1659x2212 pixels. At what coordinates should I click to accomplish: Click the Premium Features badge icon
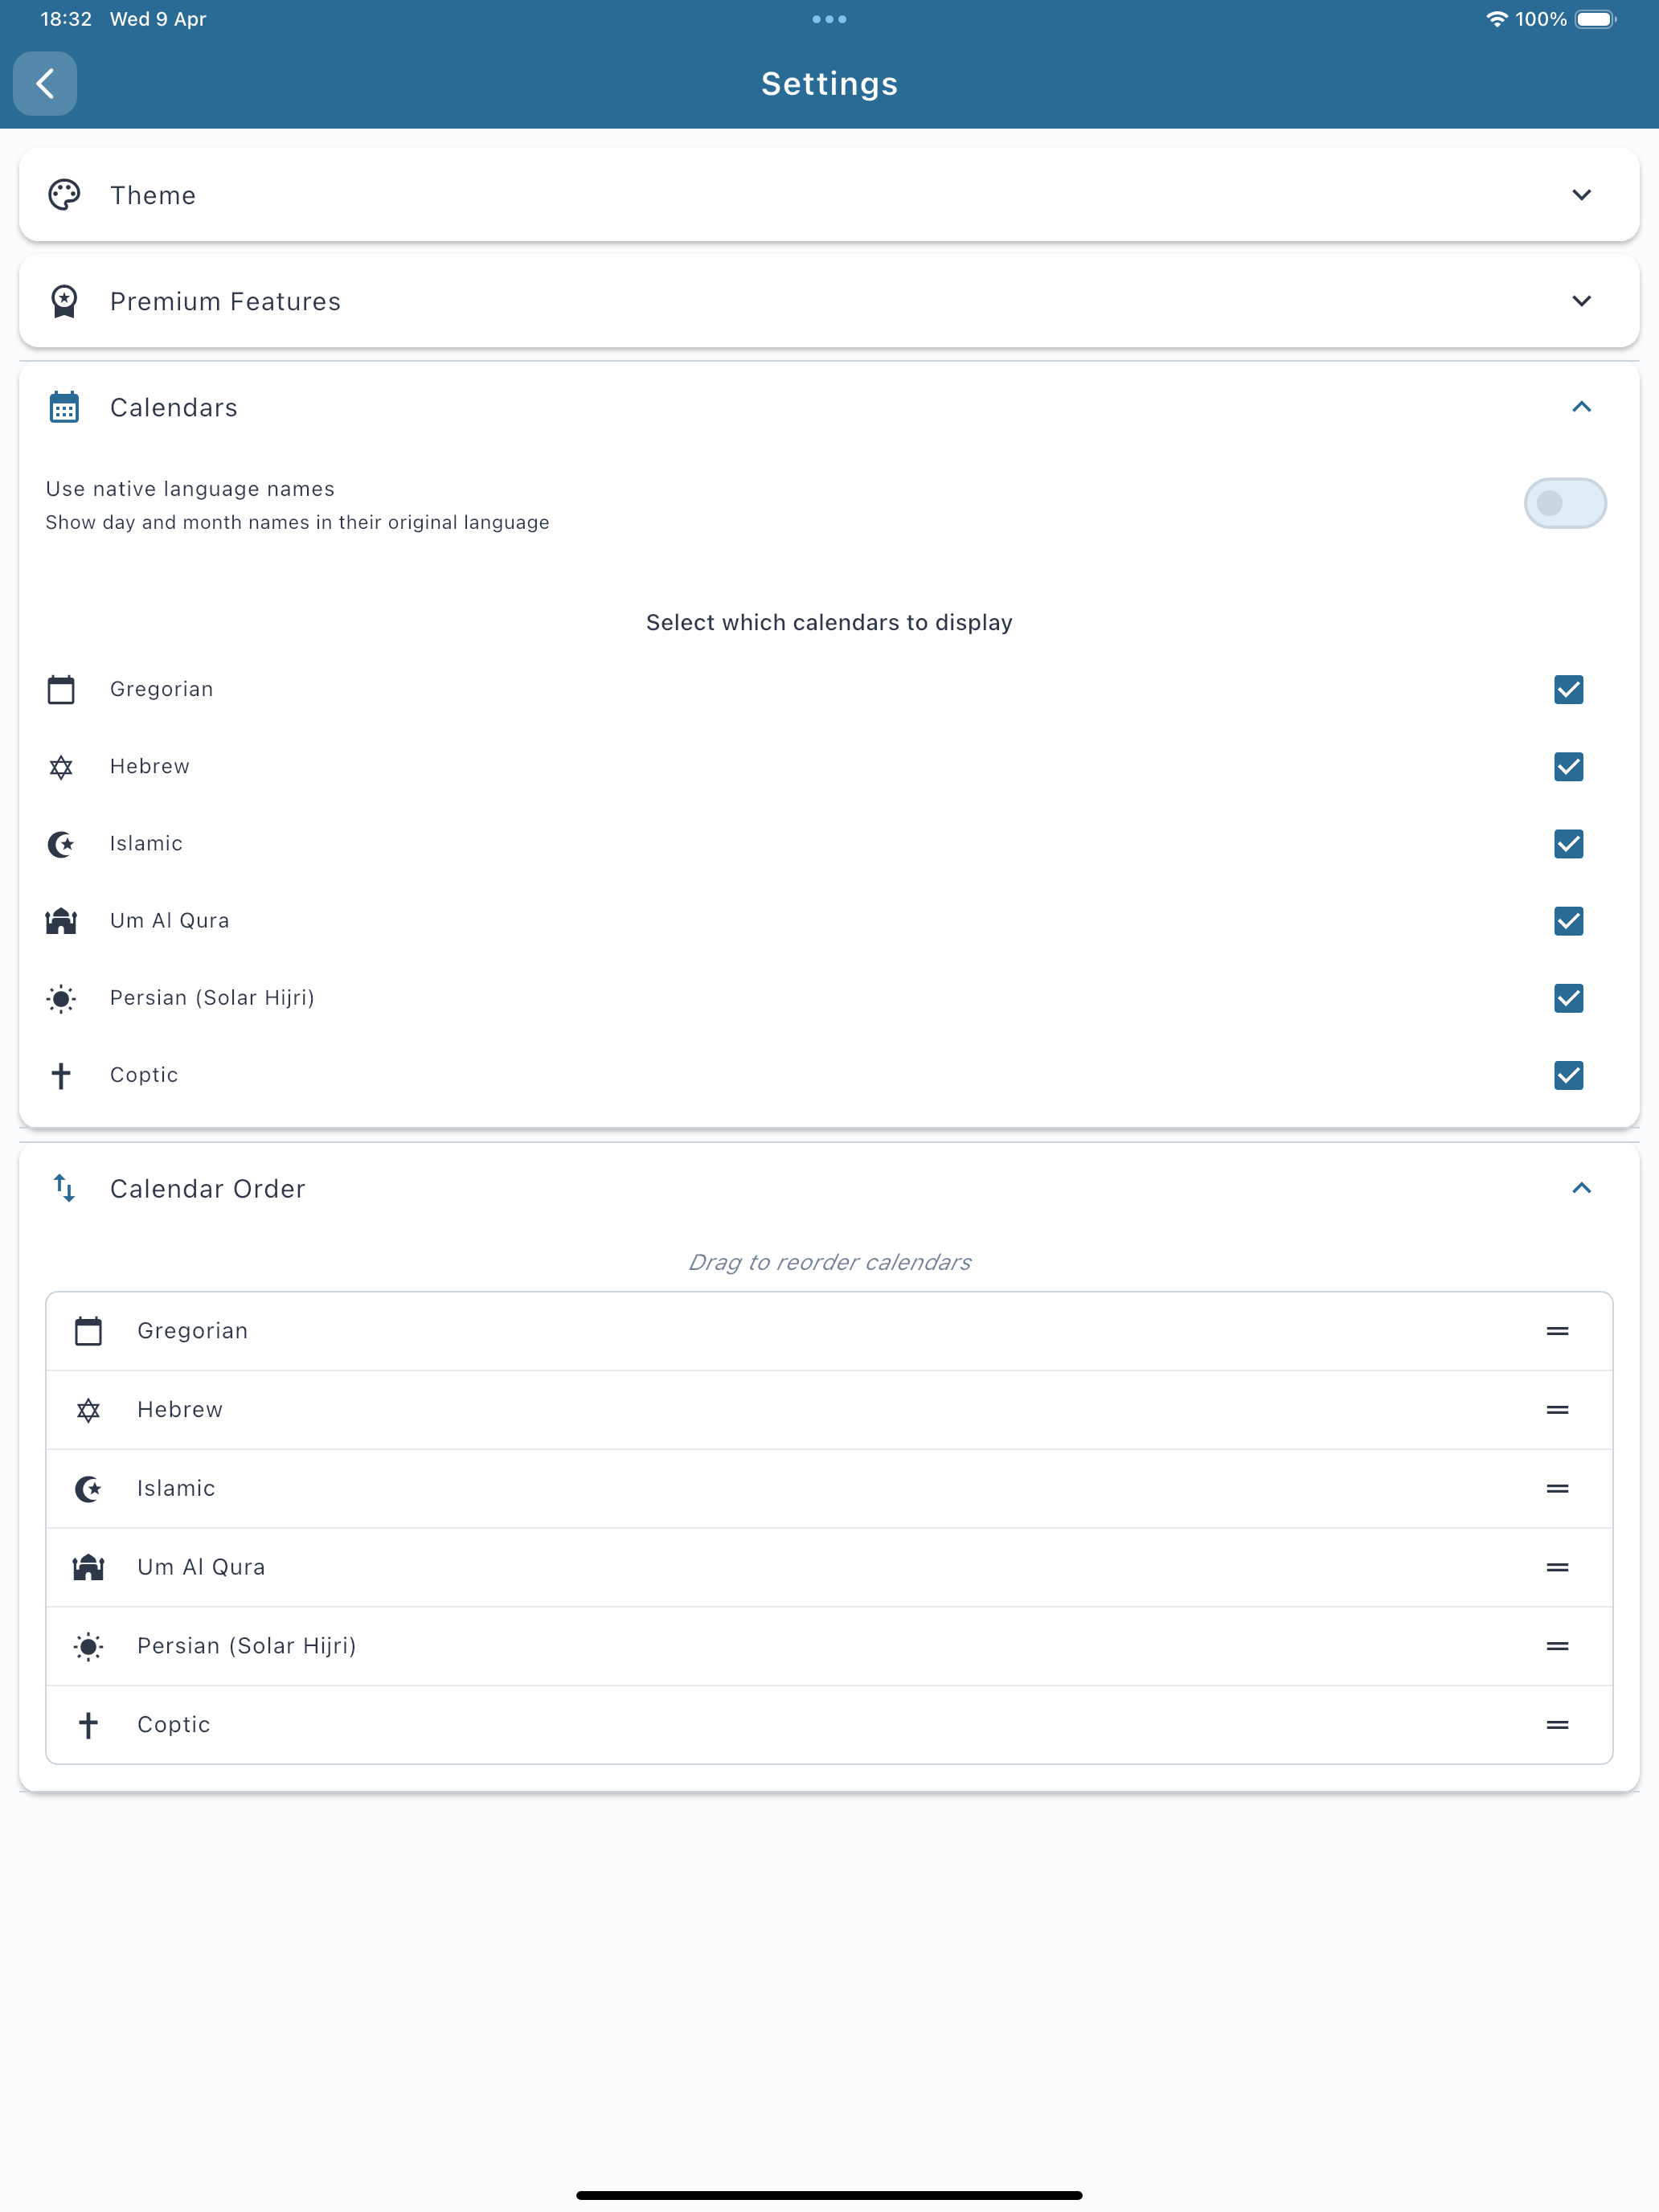point(64,301)
